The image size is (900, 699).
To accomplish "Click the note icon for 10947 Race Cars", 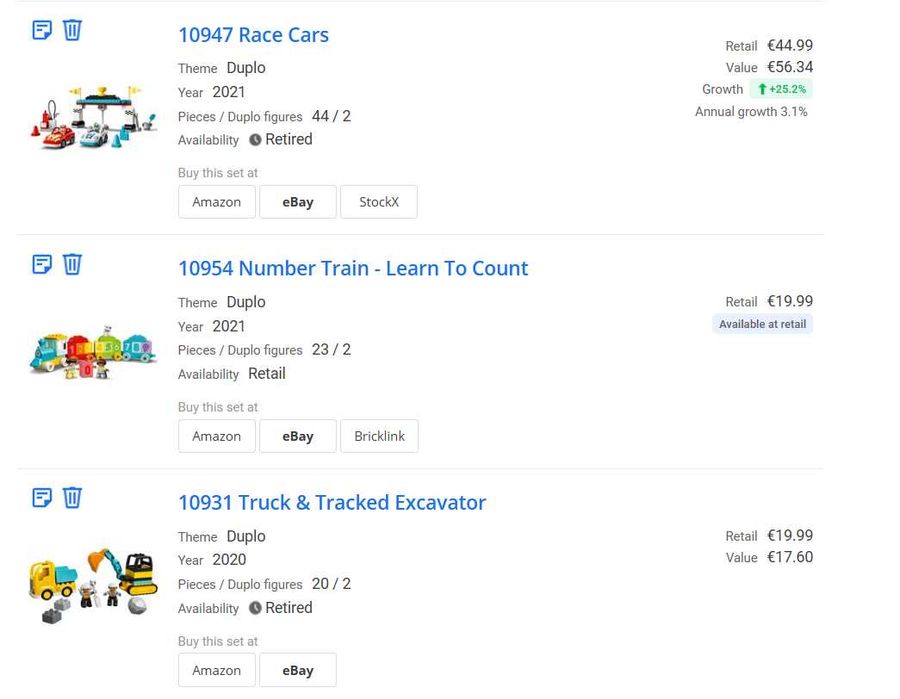I will tap(42, 30).
